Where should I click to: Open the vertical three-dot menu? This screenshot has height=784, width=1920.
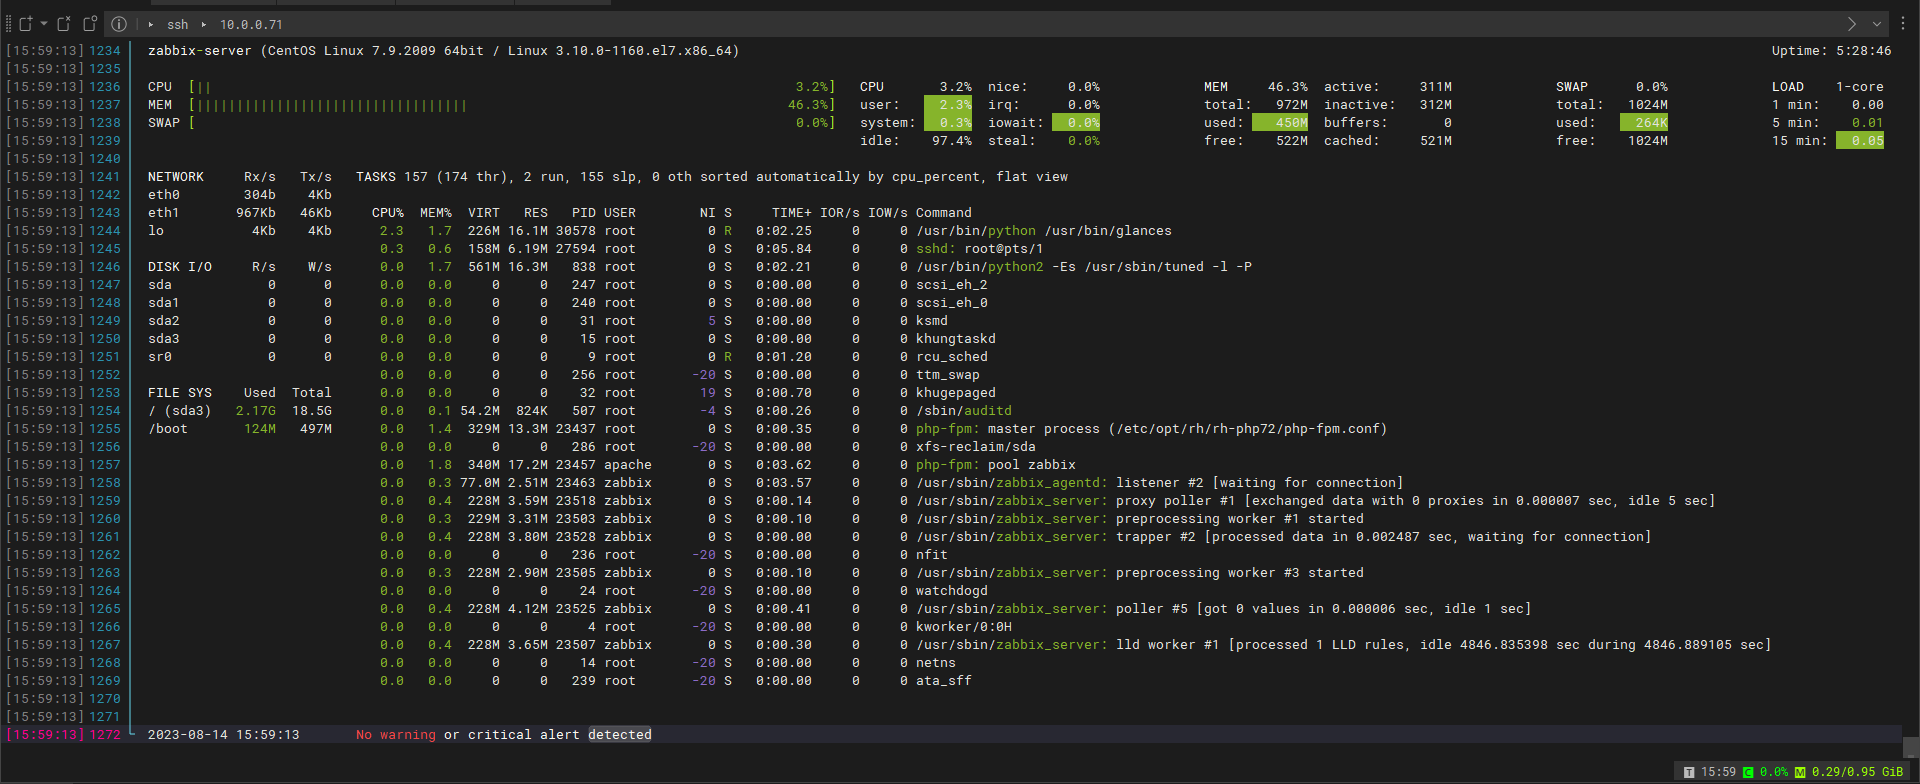[1903, 24]
